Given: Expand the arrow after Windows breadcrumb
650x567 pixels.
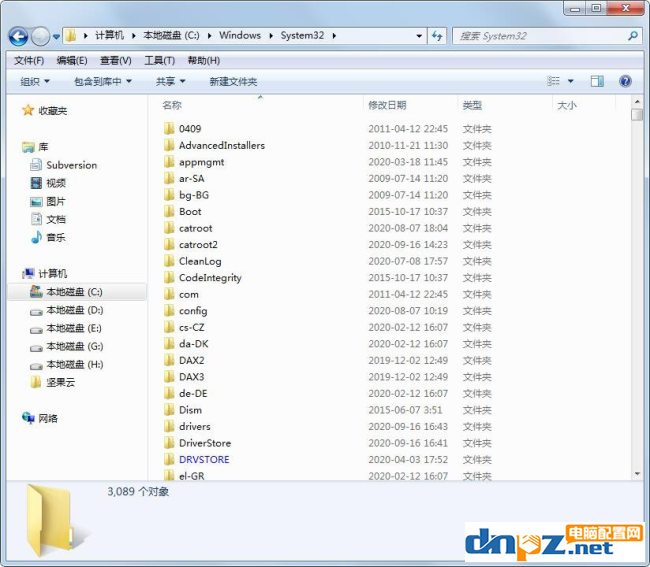Looking at the screenshot, I should coord(271,36).
